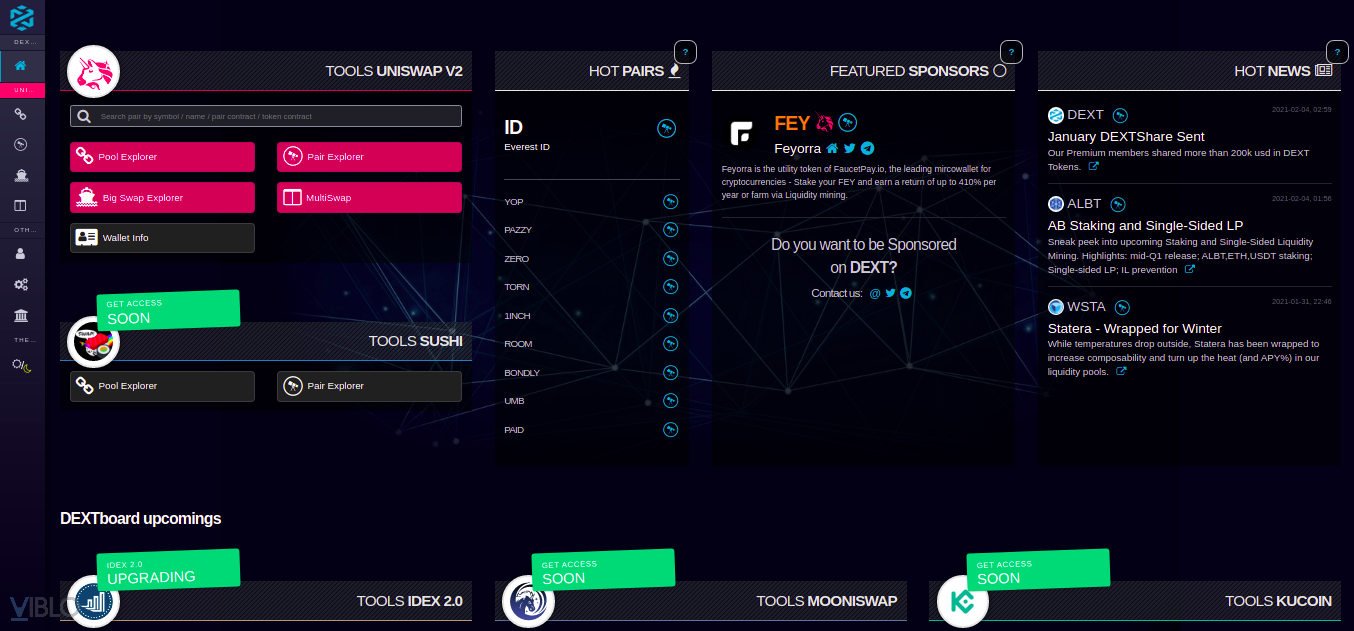
Task: Open the bank building icon in sidebar
Action: coord(21,316)
